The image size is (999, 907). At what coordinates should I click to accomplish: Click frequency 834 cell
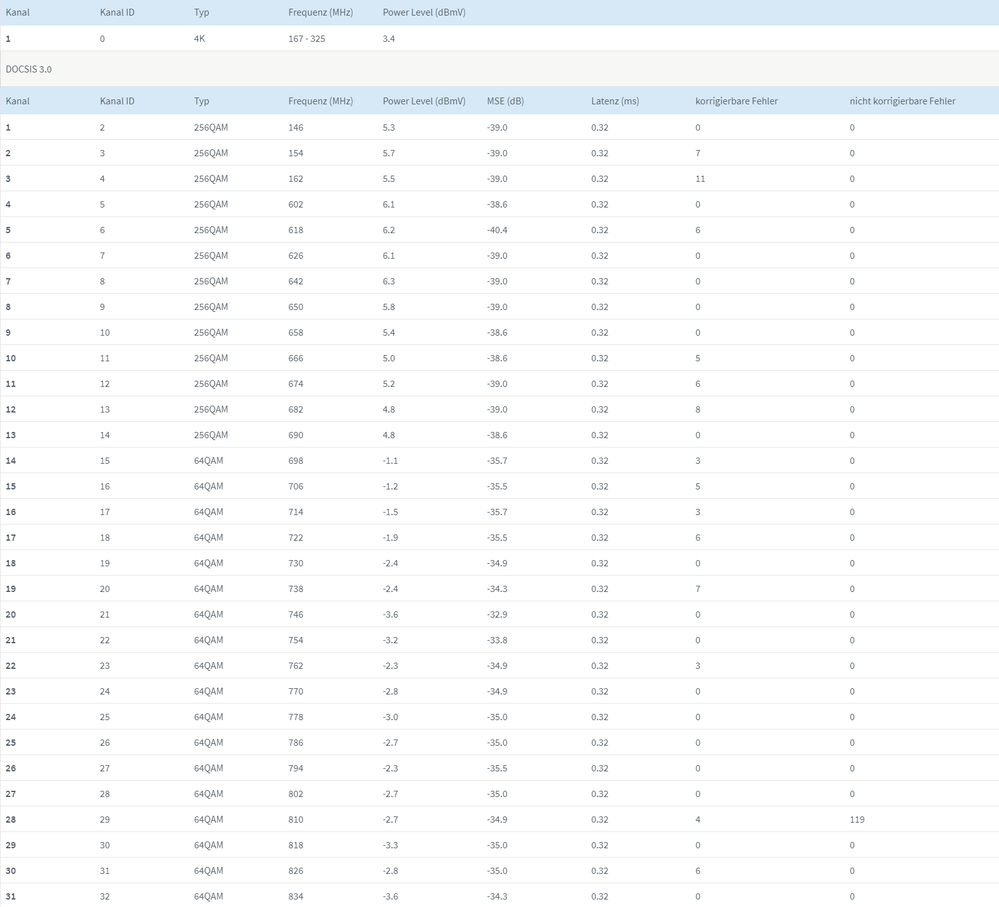pyautogui.click(x=296, y=897)
